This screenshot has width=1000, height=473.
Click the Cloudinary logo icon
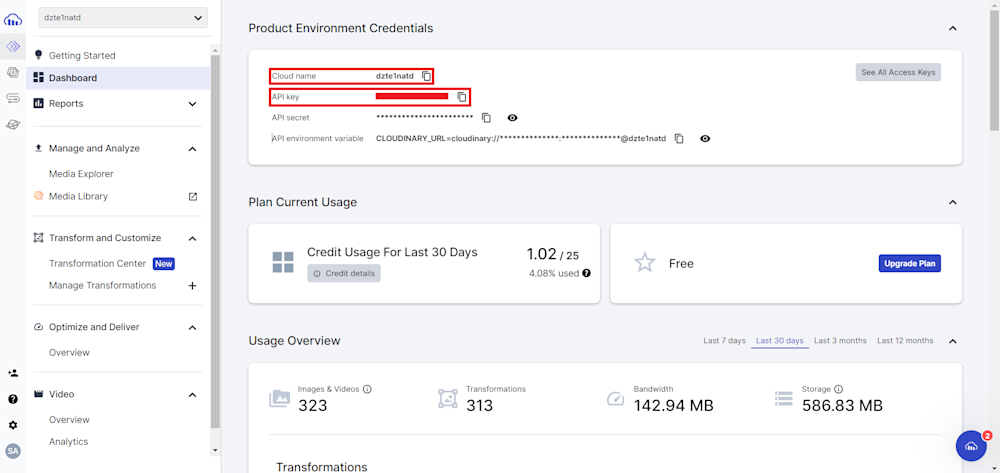(x=13, y=20)
